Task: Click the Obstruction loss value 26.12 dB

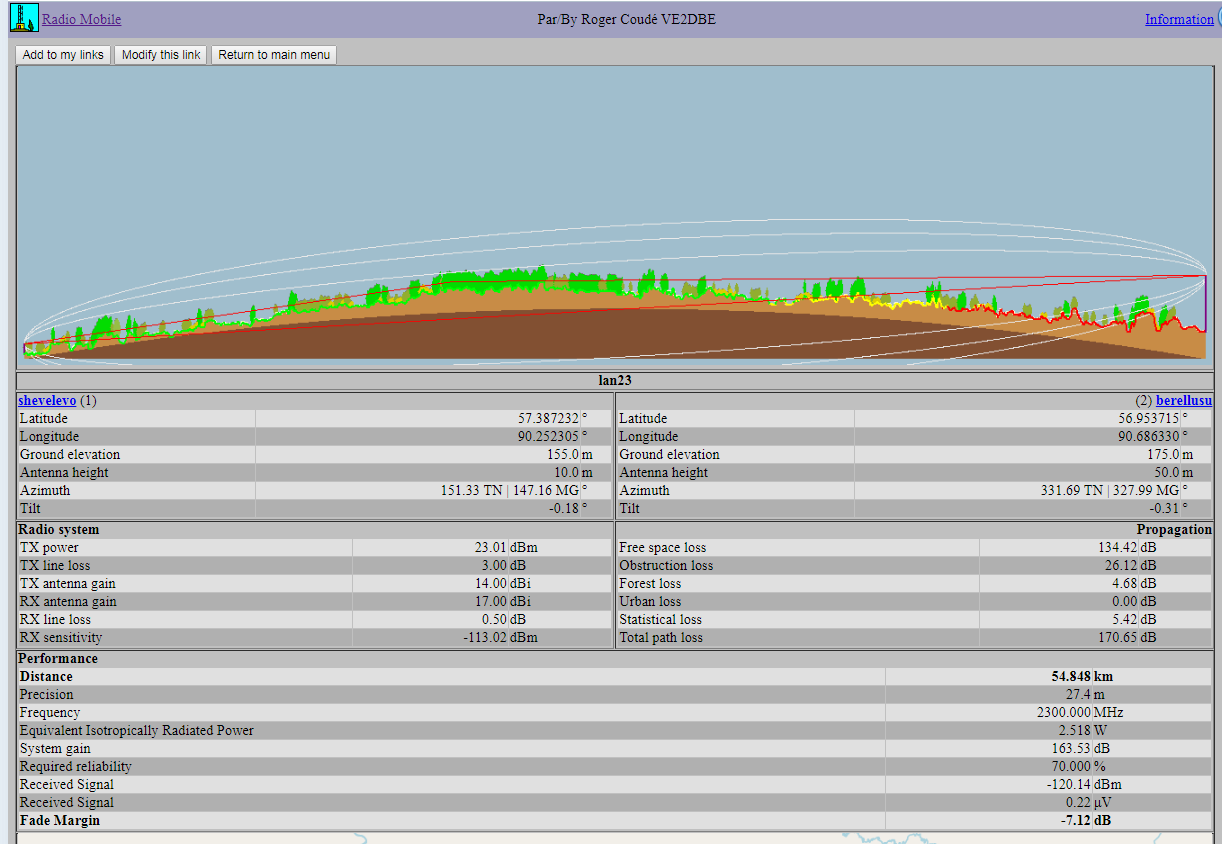Action: [1118, 565]
